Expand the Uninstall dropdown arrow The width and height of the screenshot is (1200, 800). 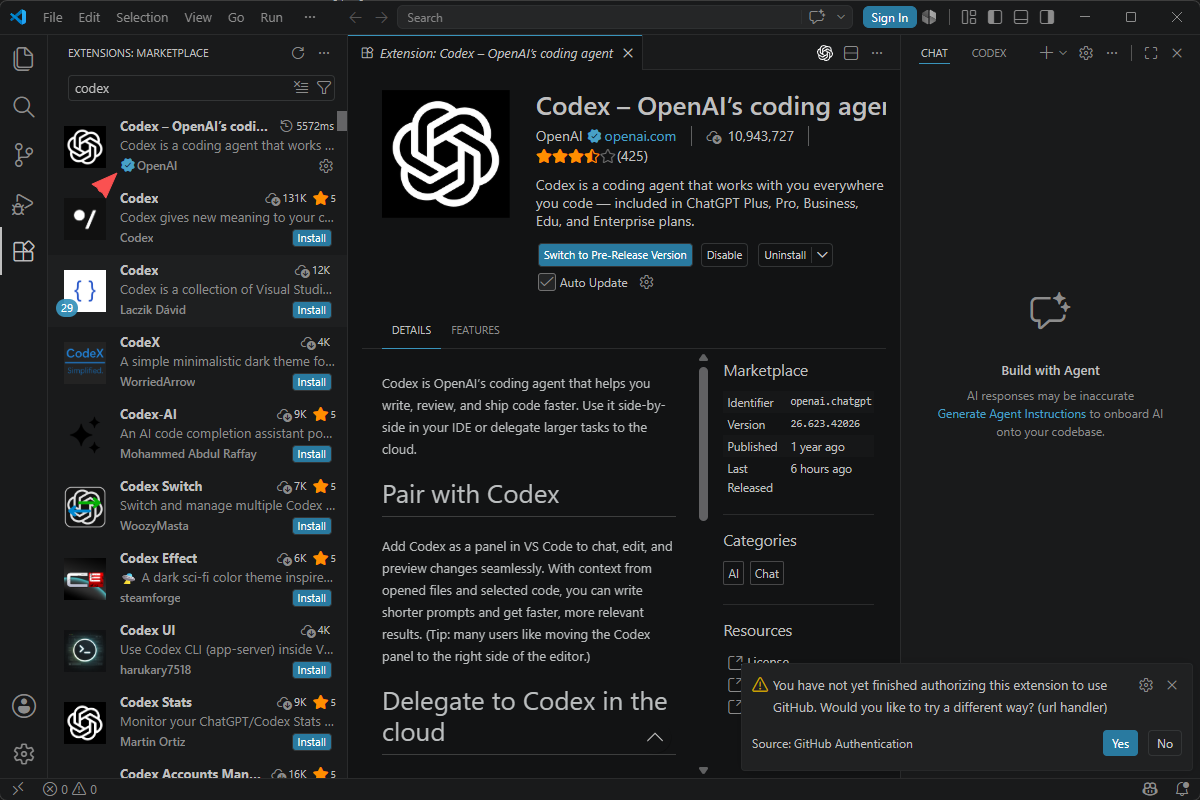tap(822, 255)
